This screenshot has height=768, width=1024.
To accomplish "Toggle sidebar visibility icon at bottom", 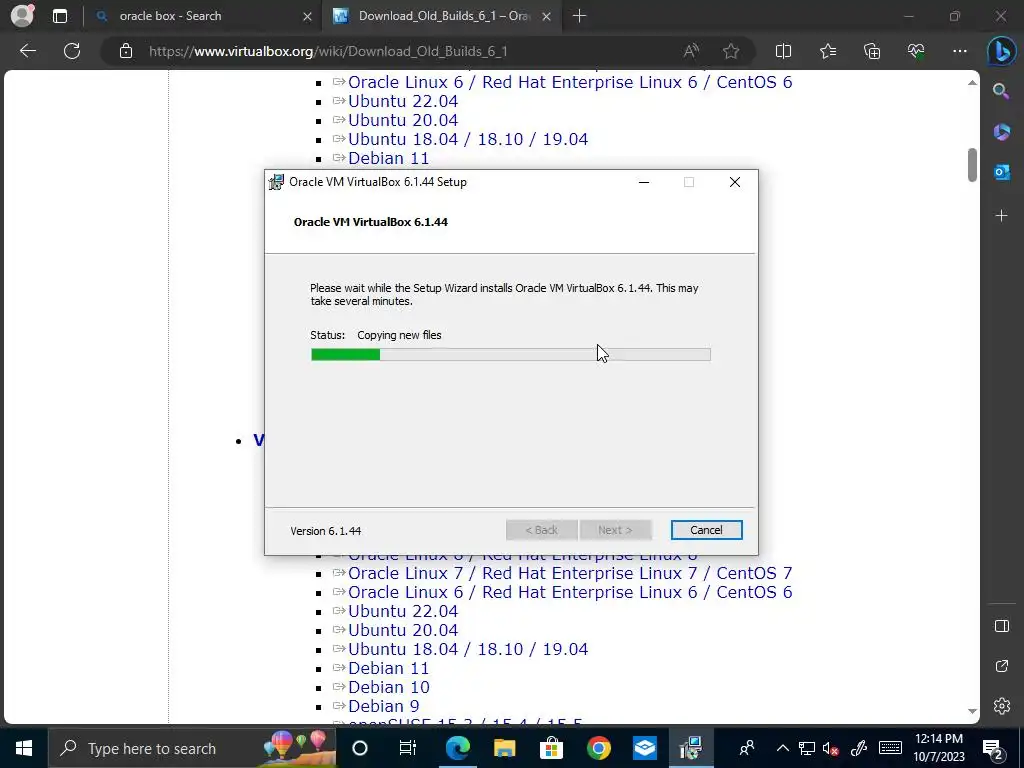I will pyautogui.click(x=1002, y=626).
